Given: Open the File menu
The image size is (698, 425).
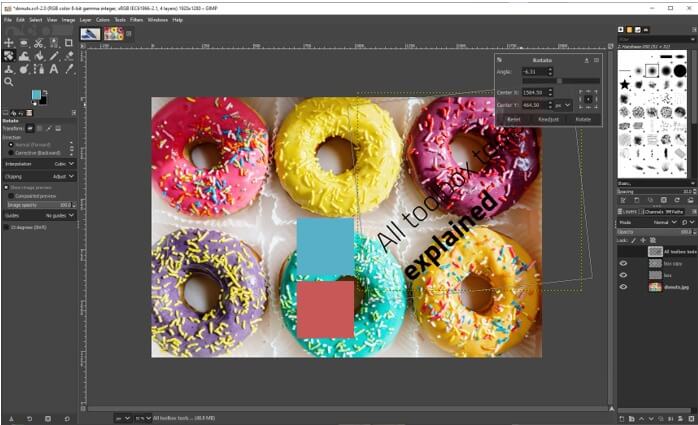Looking at the screenshot, I should pos(8,20).
